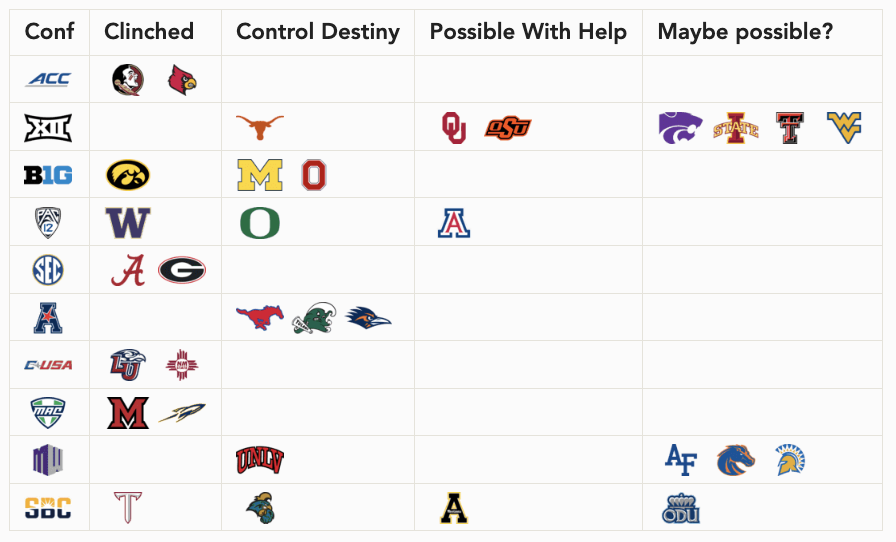This screenshot has height=542, width=896.
Task: Click the UNLV logo
Action: point(260,460)
